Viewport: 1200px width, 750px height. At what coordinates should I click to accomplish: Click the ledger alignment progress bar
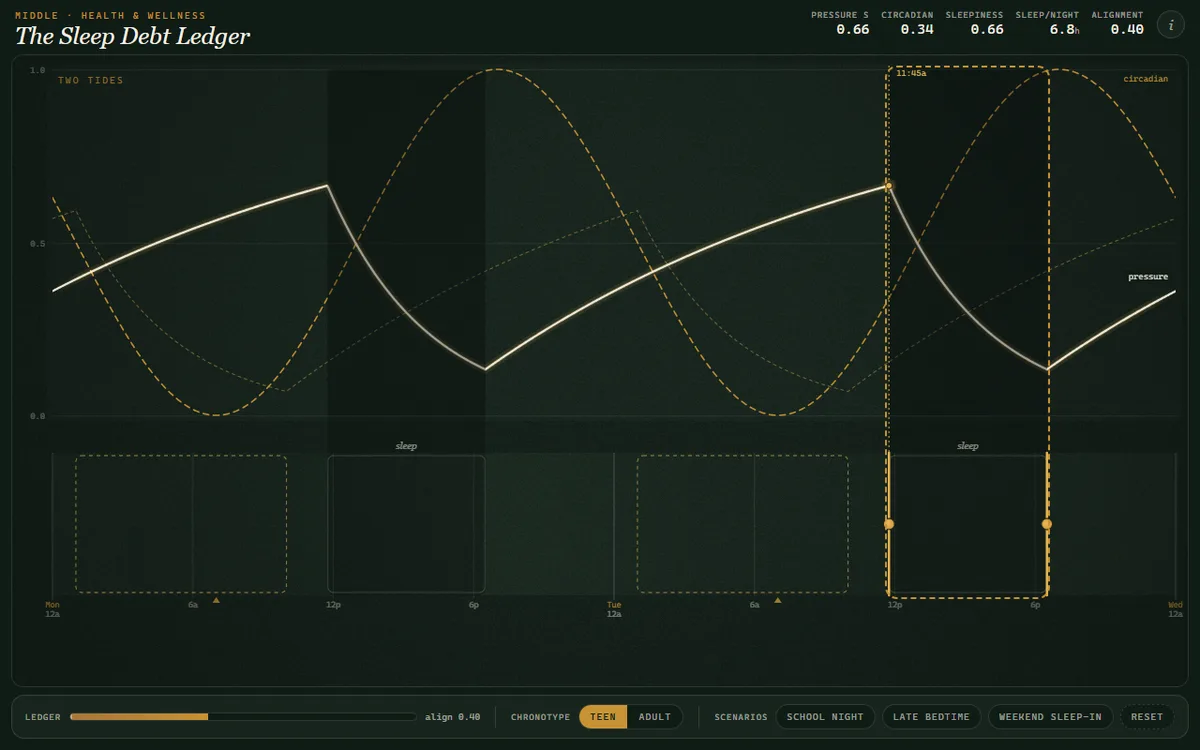pos(243,717)
